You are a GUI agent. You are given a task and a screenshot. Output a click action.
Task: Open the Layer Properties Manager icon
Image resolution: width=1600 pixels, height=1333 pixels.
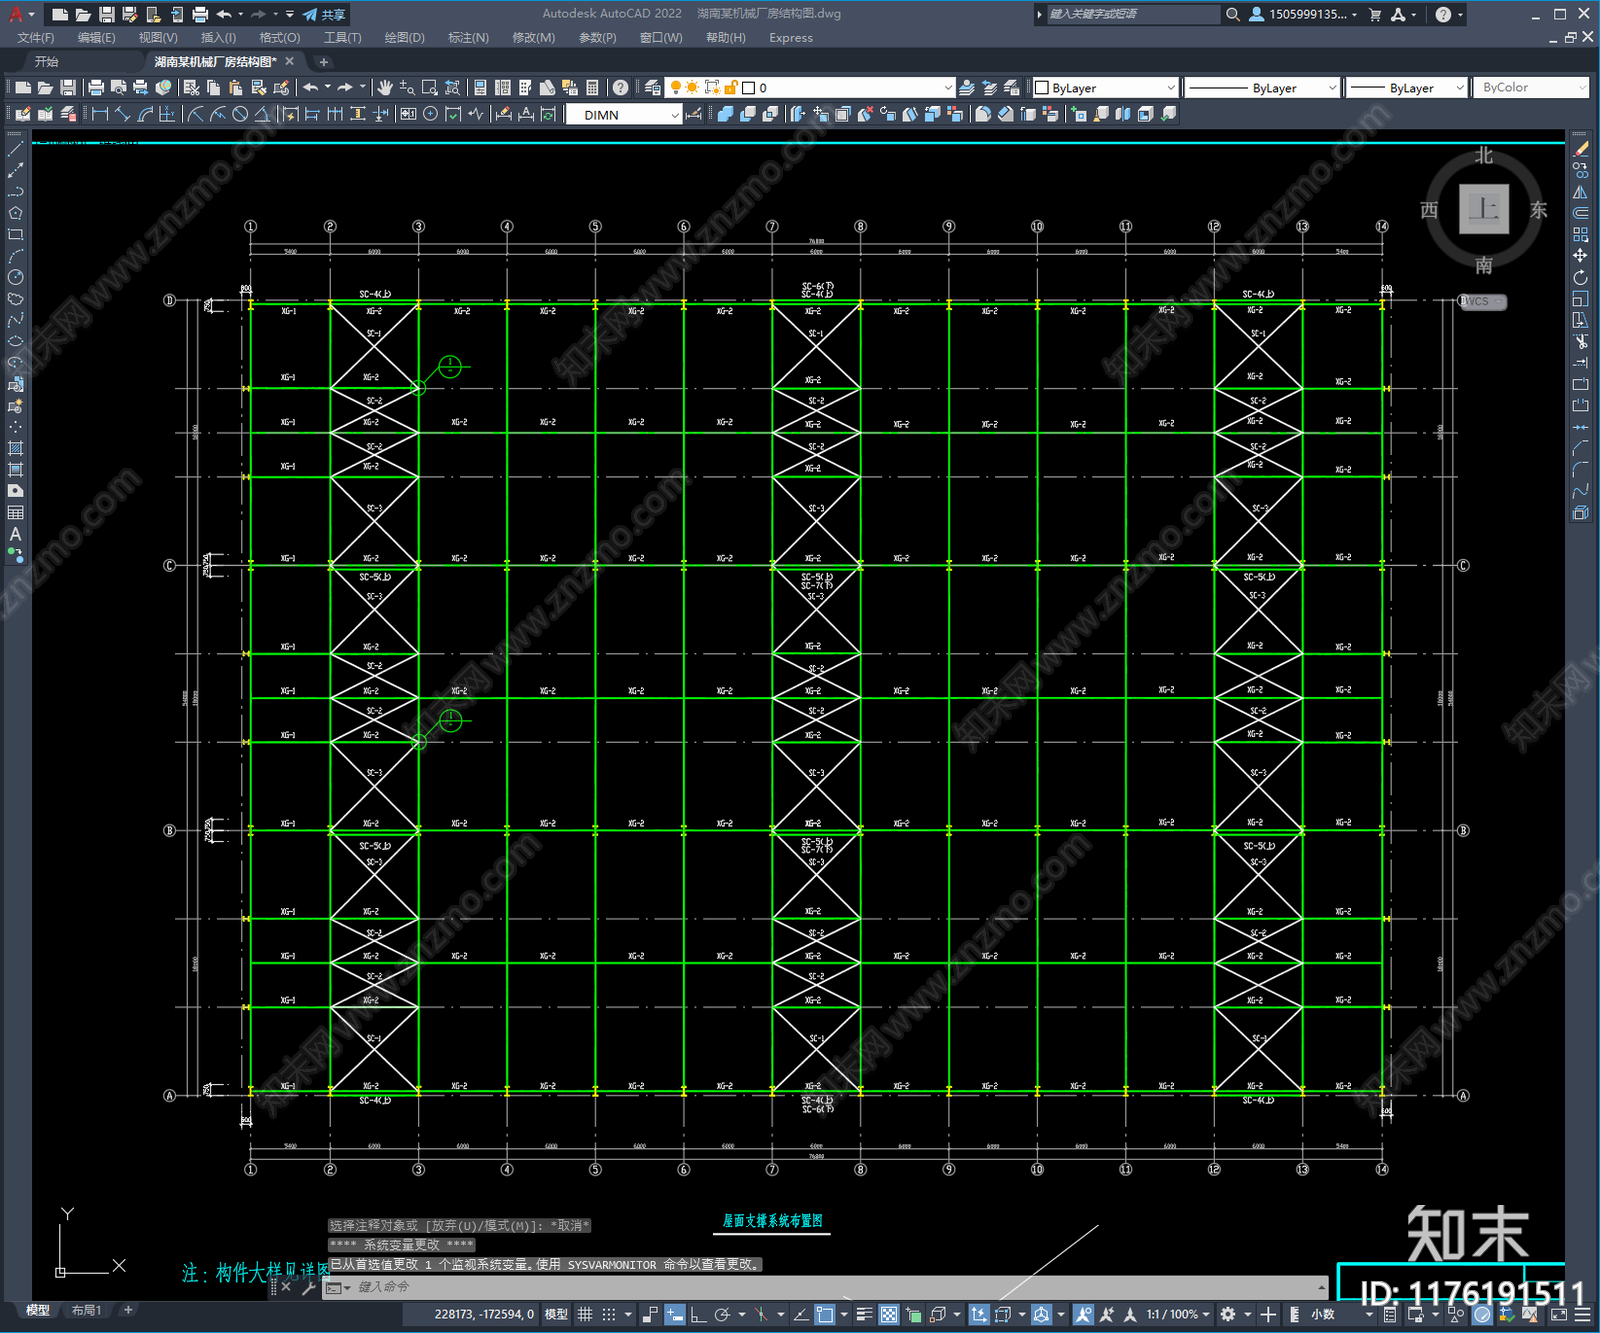point(653,88)
